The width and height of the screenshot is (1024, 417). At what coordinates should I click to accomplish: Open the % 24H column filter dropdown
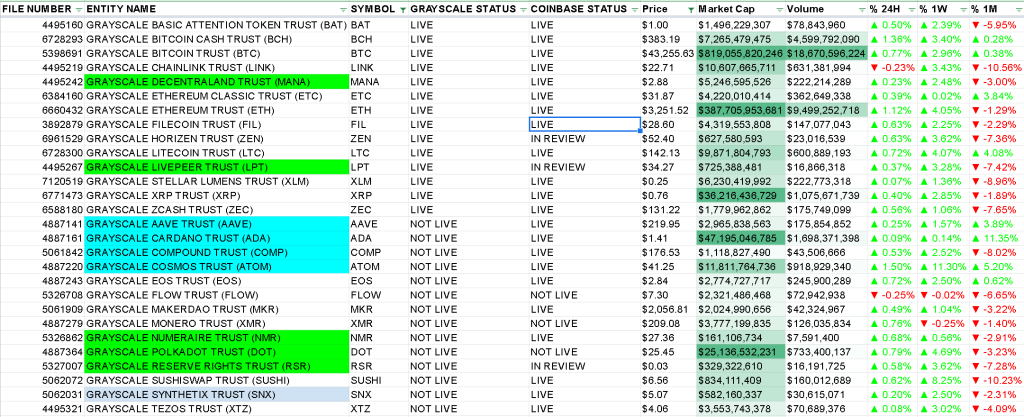pyautogui.click(x=912, y=10)
